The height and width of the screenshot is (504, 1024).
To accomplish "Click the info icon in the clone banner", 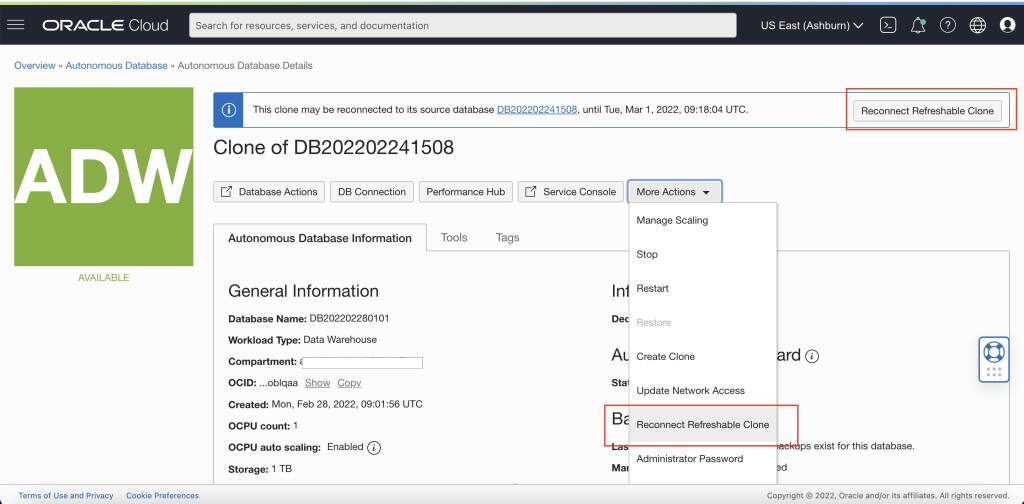I will (229, 110).
